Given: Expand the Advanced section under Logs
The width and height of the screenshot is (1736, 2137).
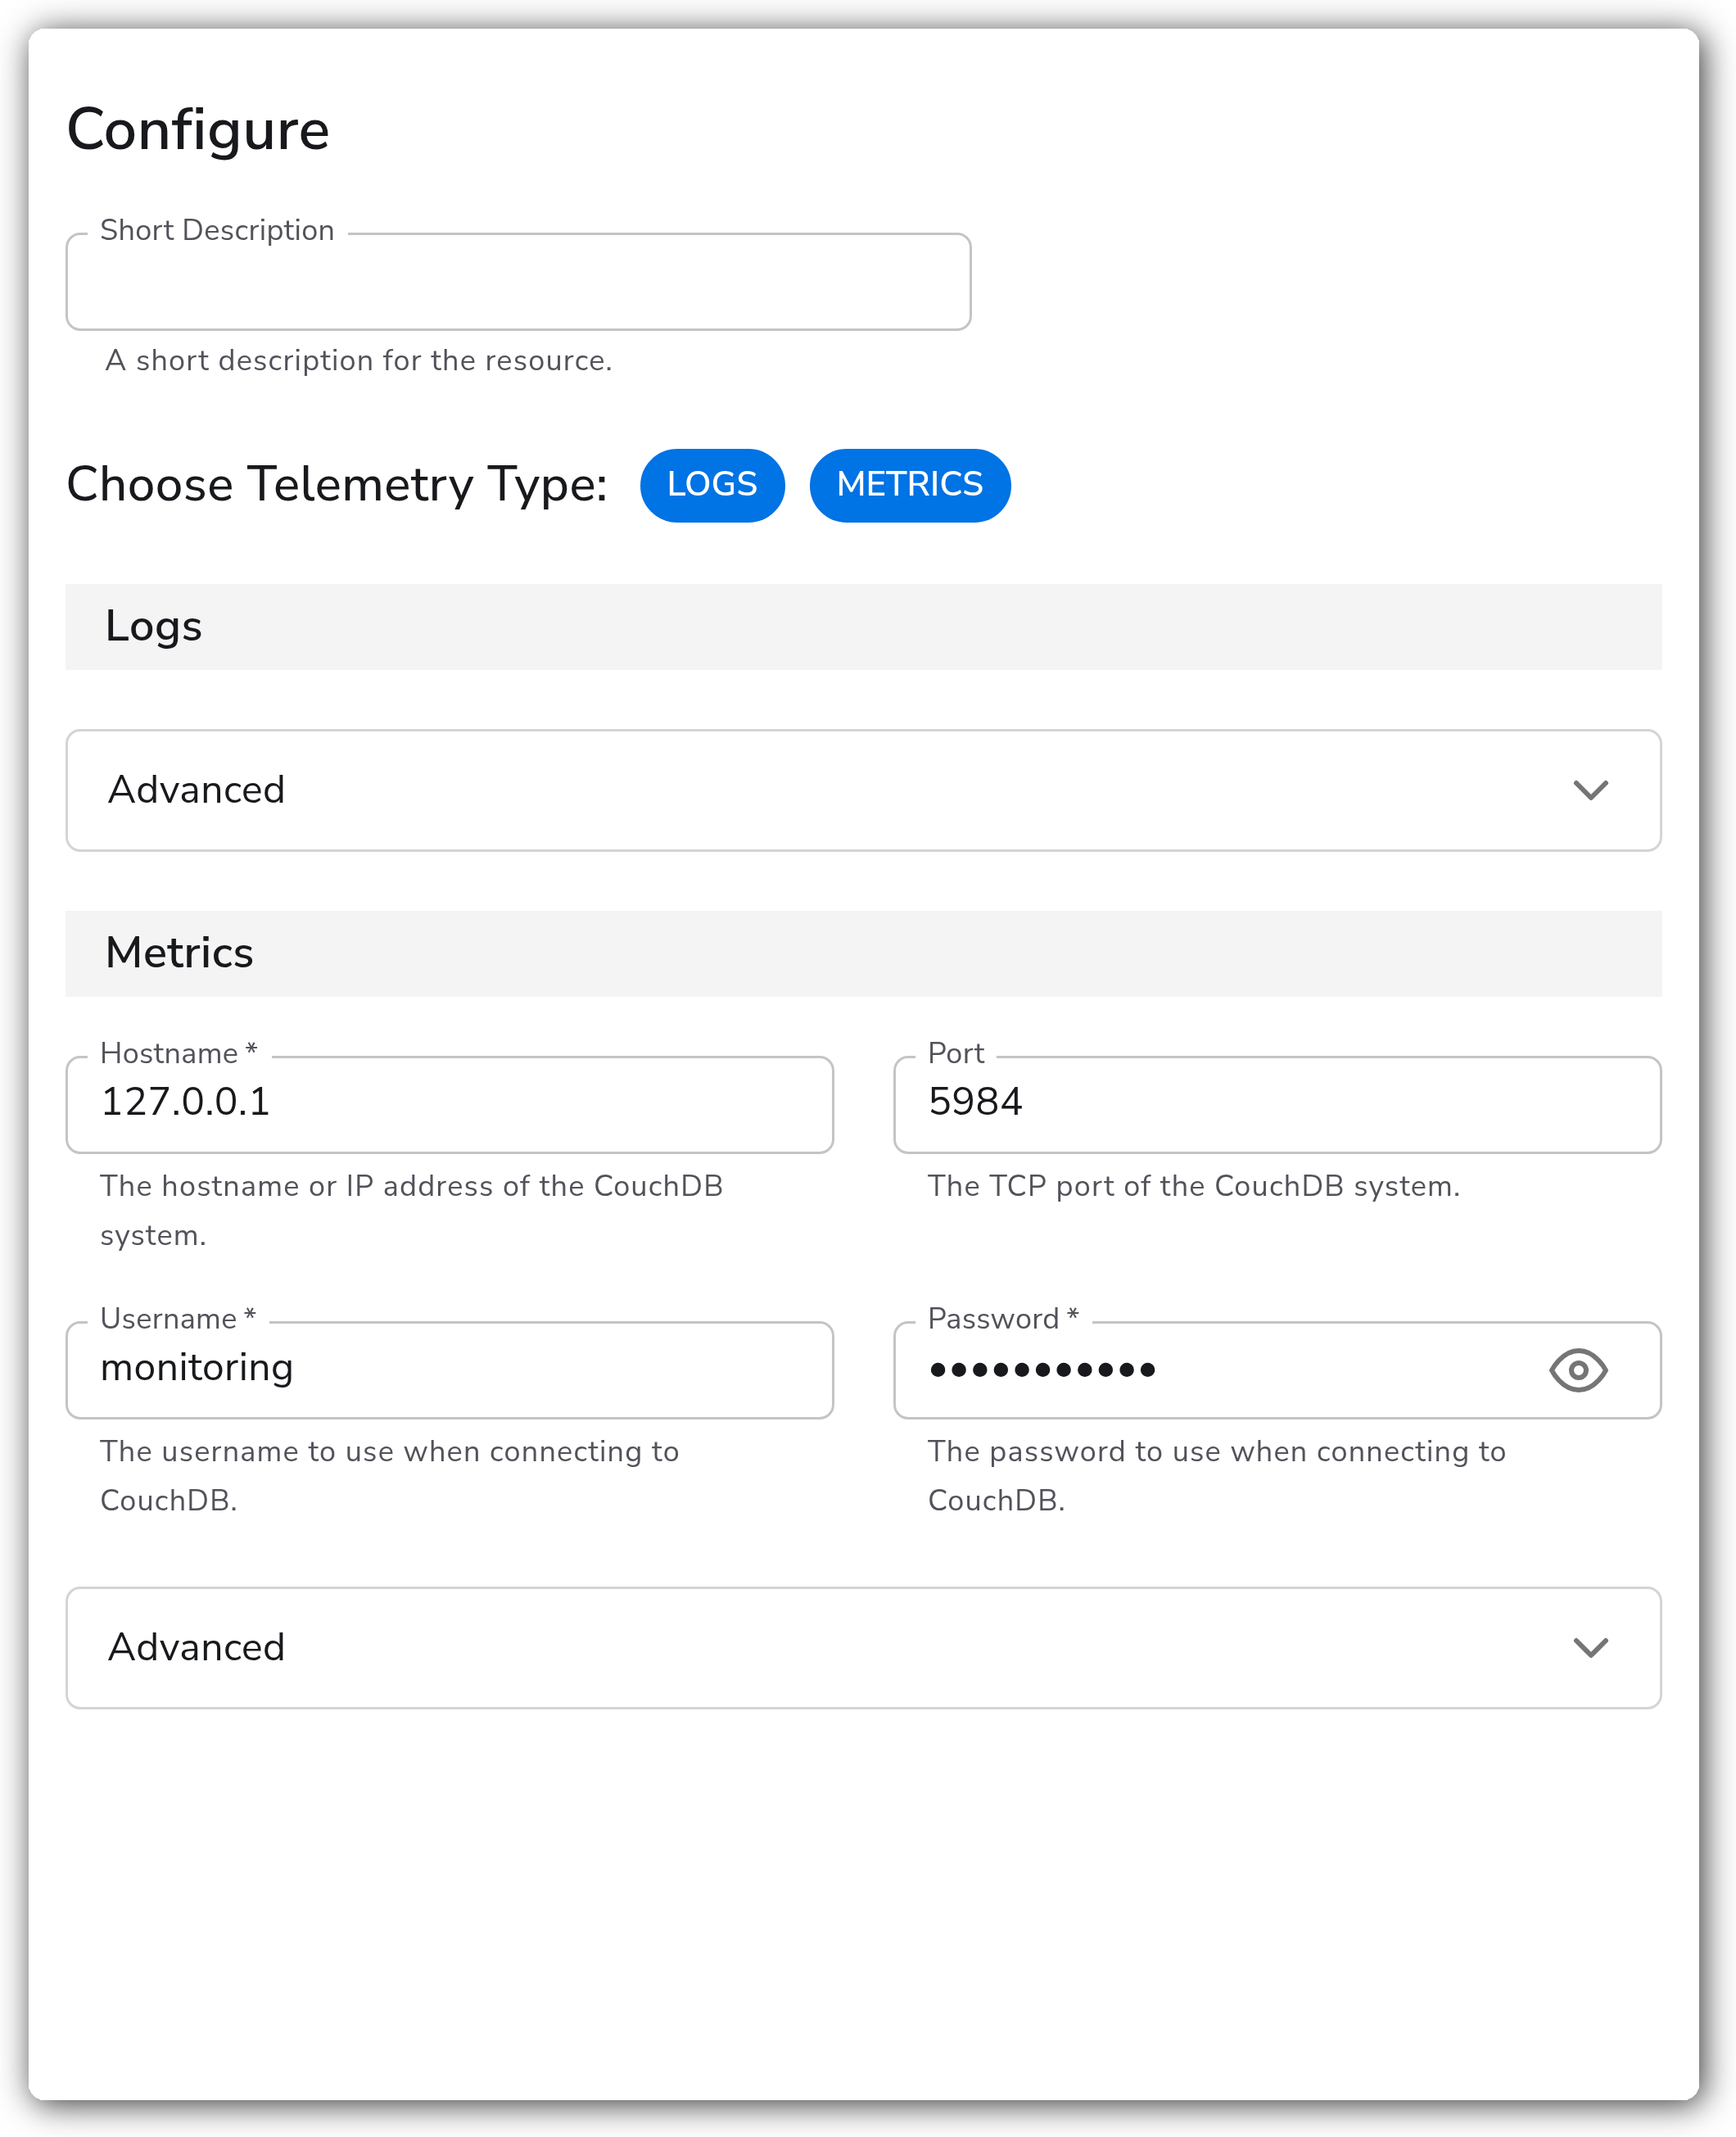Looking at the screenshot, I should [x=863, y=790].
